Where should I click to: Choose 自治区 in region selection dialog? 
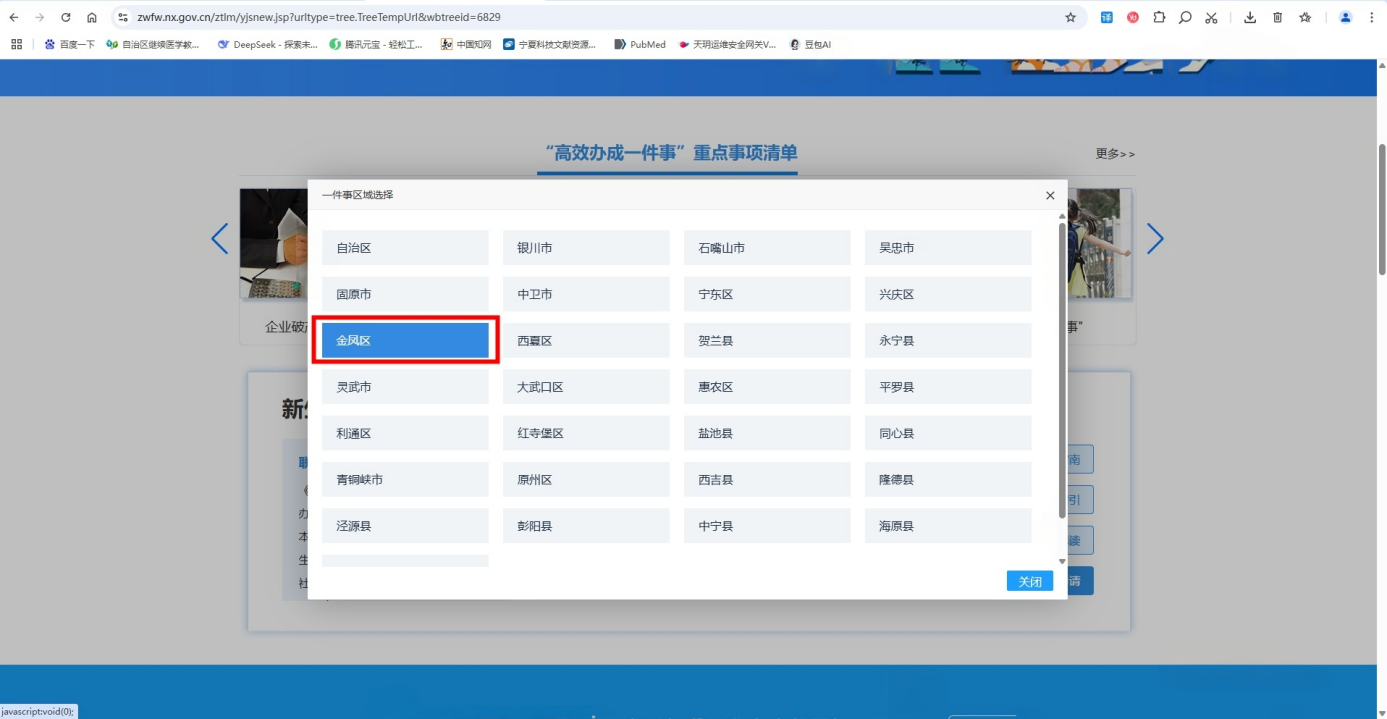[405, 248]
